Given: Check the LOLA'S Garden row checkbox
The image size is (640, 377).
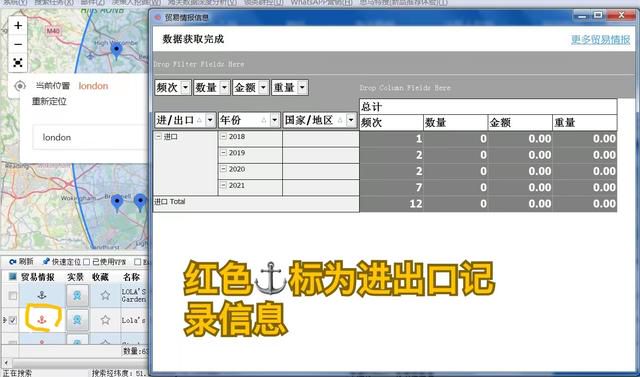Looking at the screenshot, I should click(13, 295).
